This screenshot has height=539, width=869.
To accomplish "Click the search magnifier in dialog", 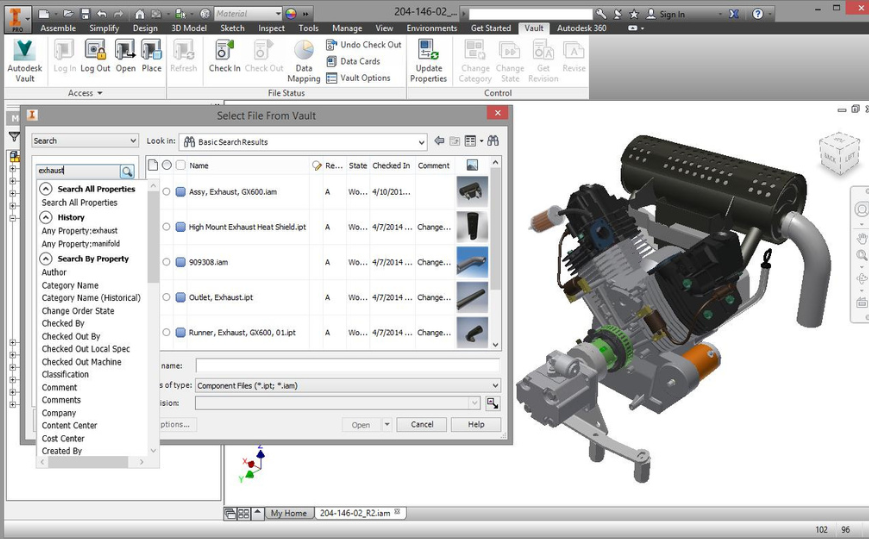I will pos(127,171).
